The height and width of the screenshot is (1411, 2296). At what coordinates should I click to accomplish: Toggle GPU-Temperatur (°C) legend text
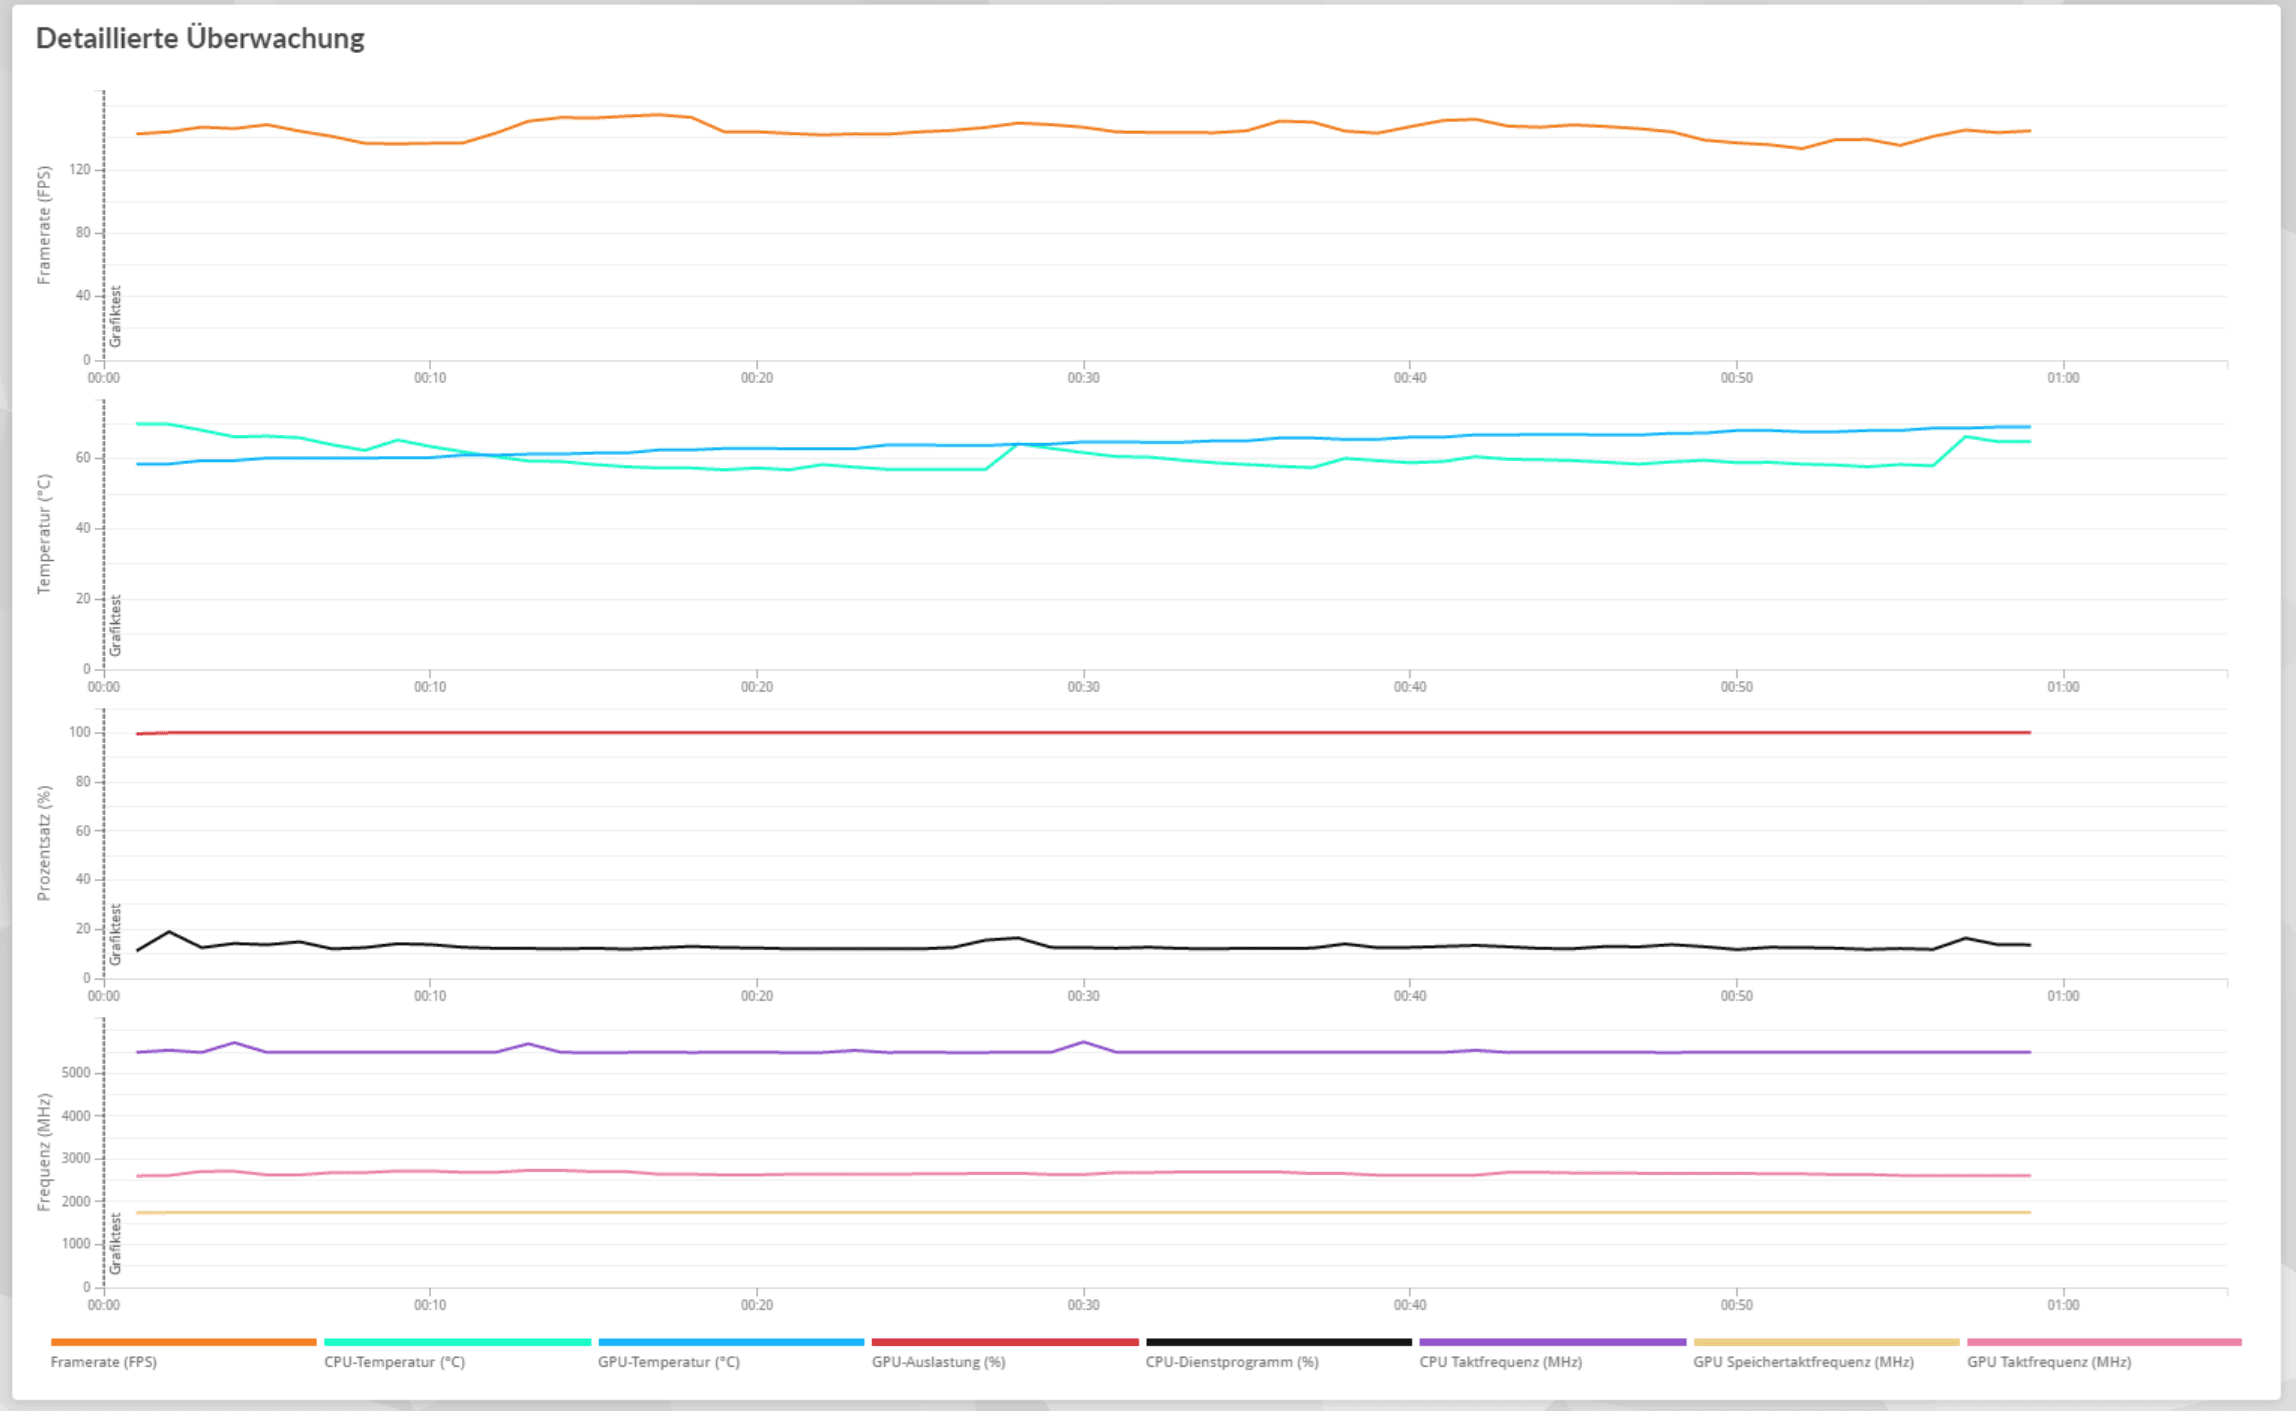[x=668, y=1362]
